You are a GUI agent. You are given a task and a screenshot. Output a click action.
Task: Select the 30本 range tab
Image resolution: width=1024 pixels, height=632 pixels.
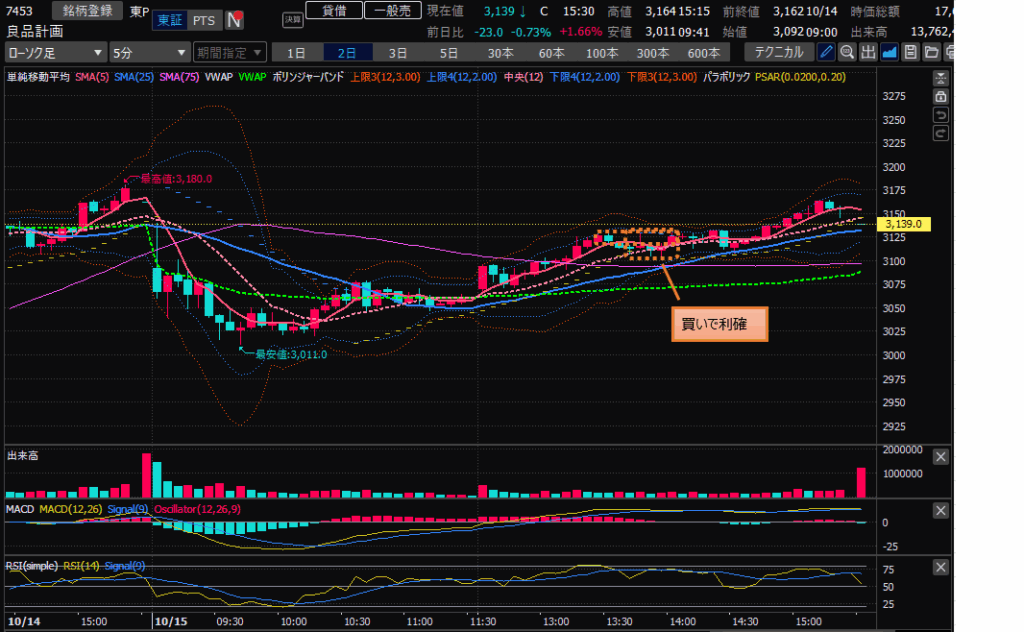click(501, 52)
